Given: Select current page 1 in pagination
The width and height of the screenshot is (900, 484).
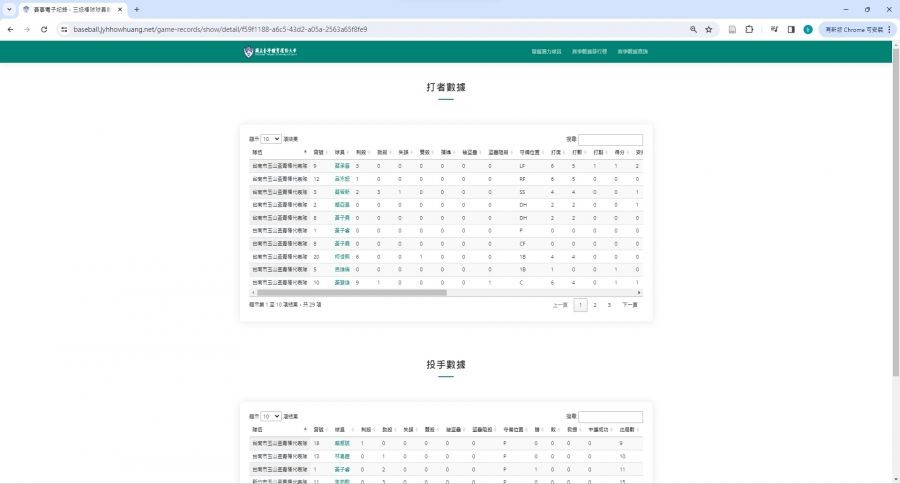Looking at the screenshot, I should pyautogui.click(x=580, y=305).
